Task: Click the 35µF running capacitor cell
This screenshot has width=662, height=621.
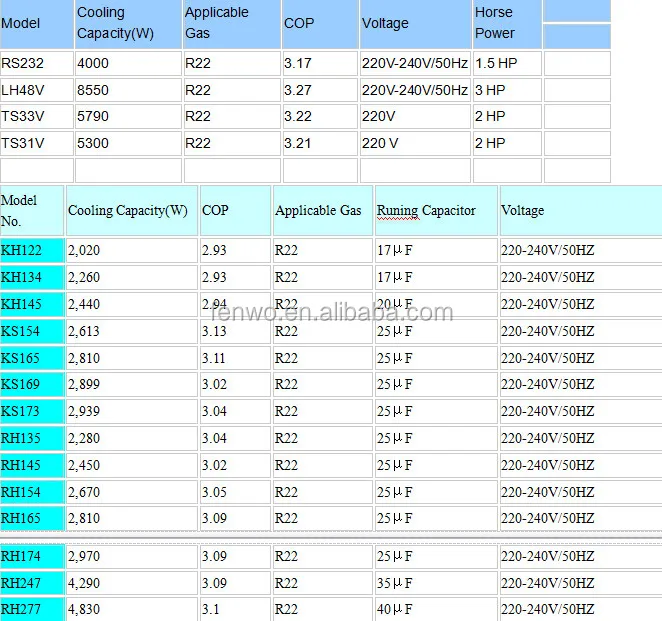Action: [x=394, y=583]
